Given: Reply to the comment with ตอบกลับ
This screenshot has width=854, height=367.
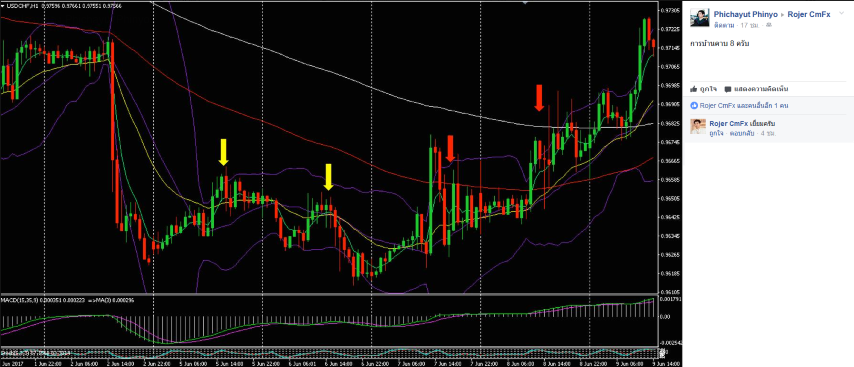Looking at the screenshot, I should [x=743, y=133].
